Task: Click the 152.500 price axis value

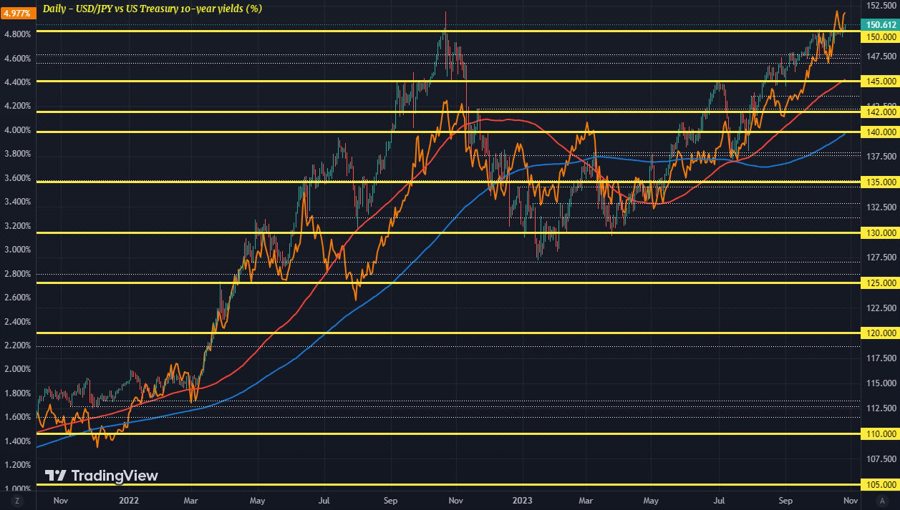Action: pyautogui.click(x=881, y=6)
